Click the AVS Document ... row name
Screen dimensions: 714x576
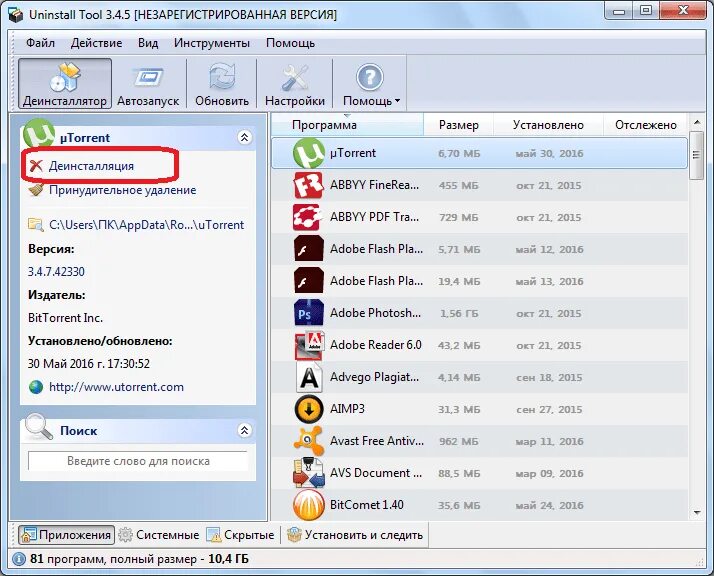pyautogui.click(x=376, y=473)
